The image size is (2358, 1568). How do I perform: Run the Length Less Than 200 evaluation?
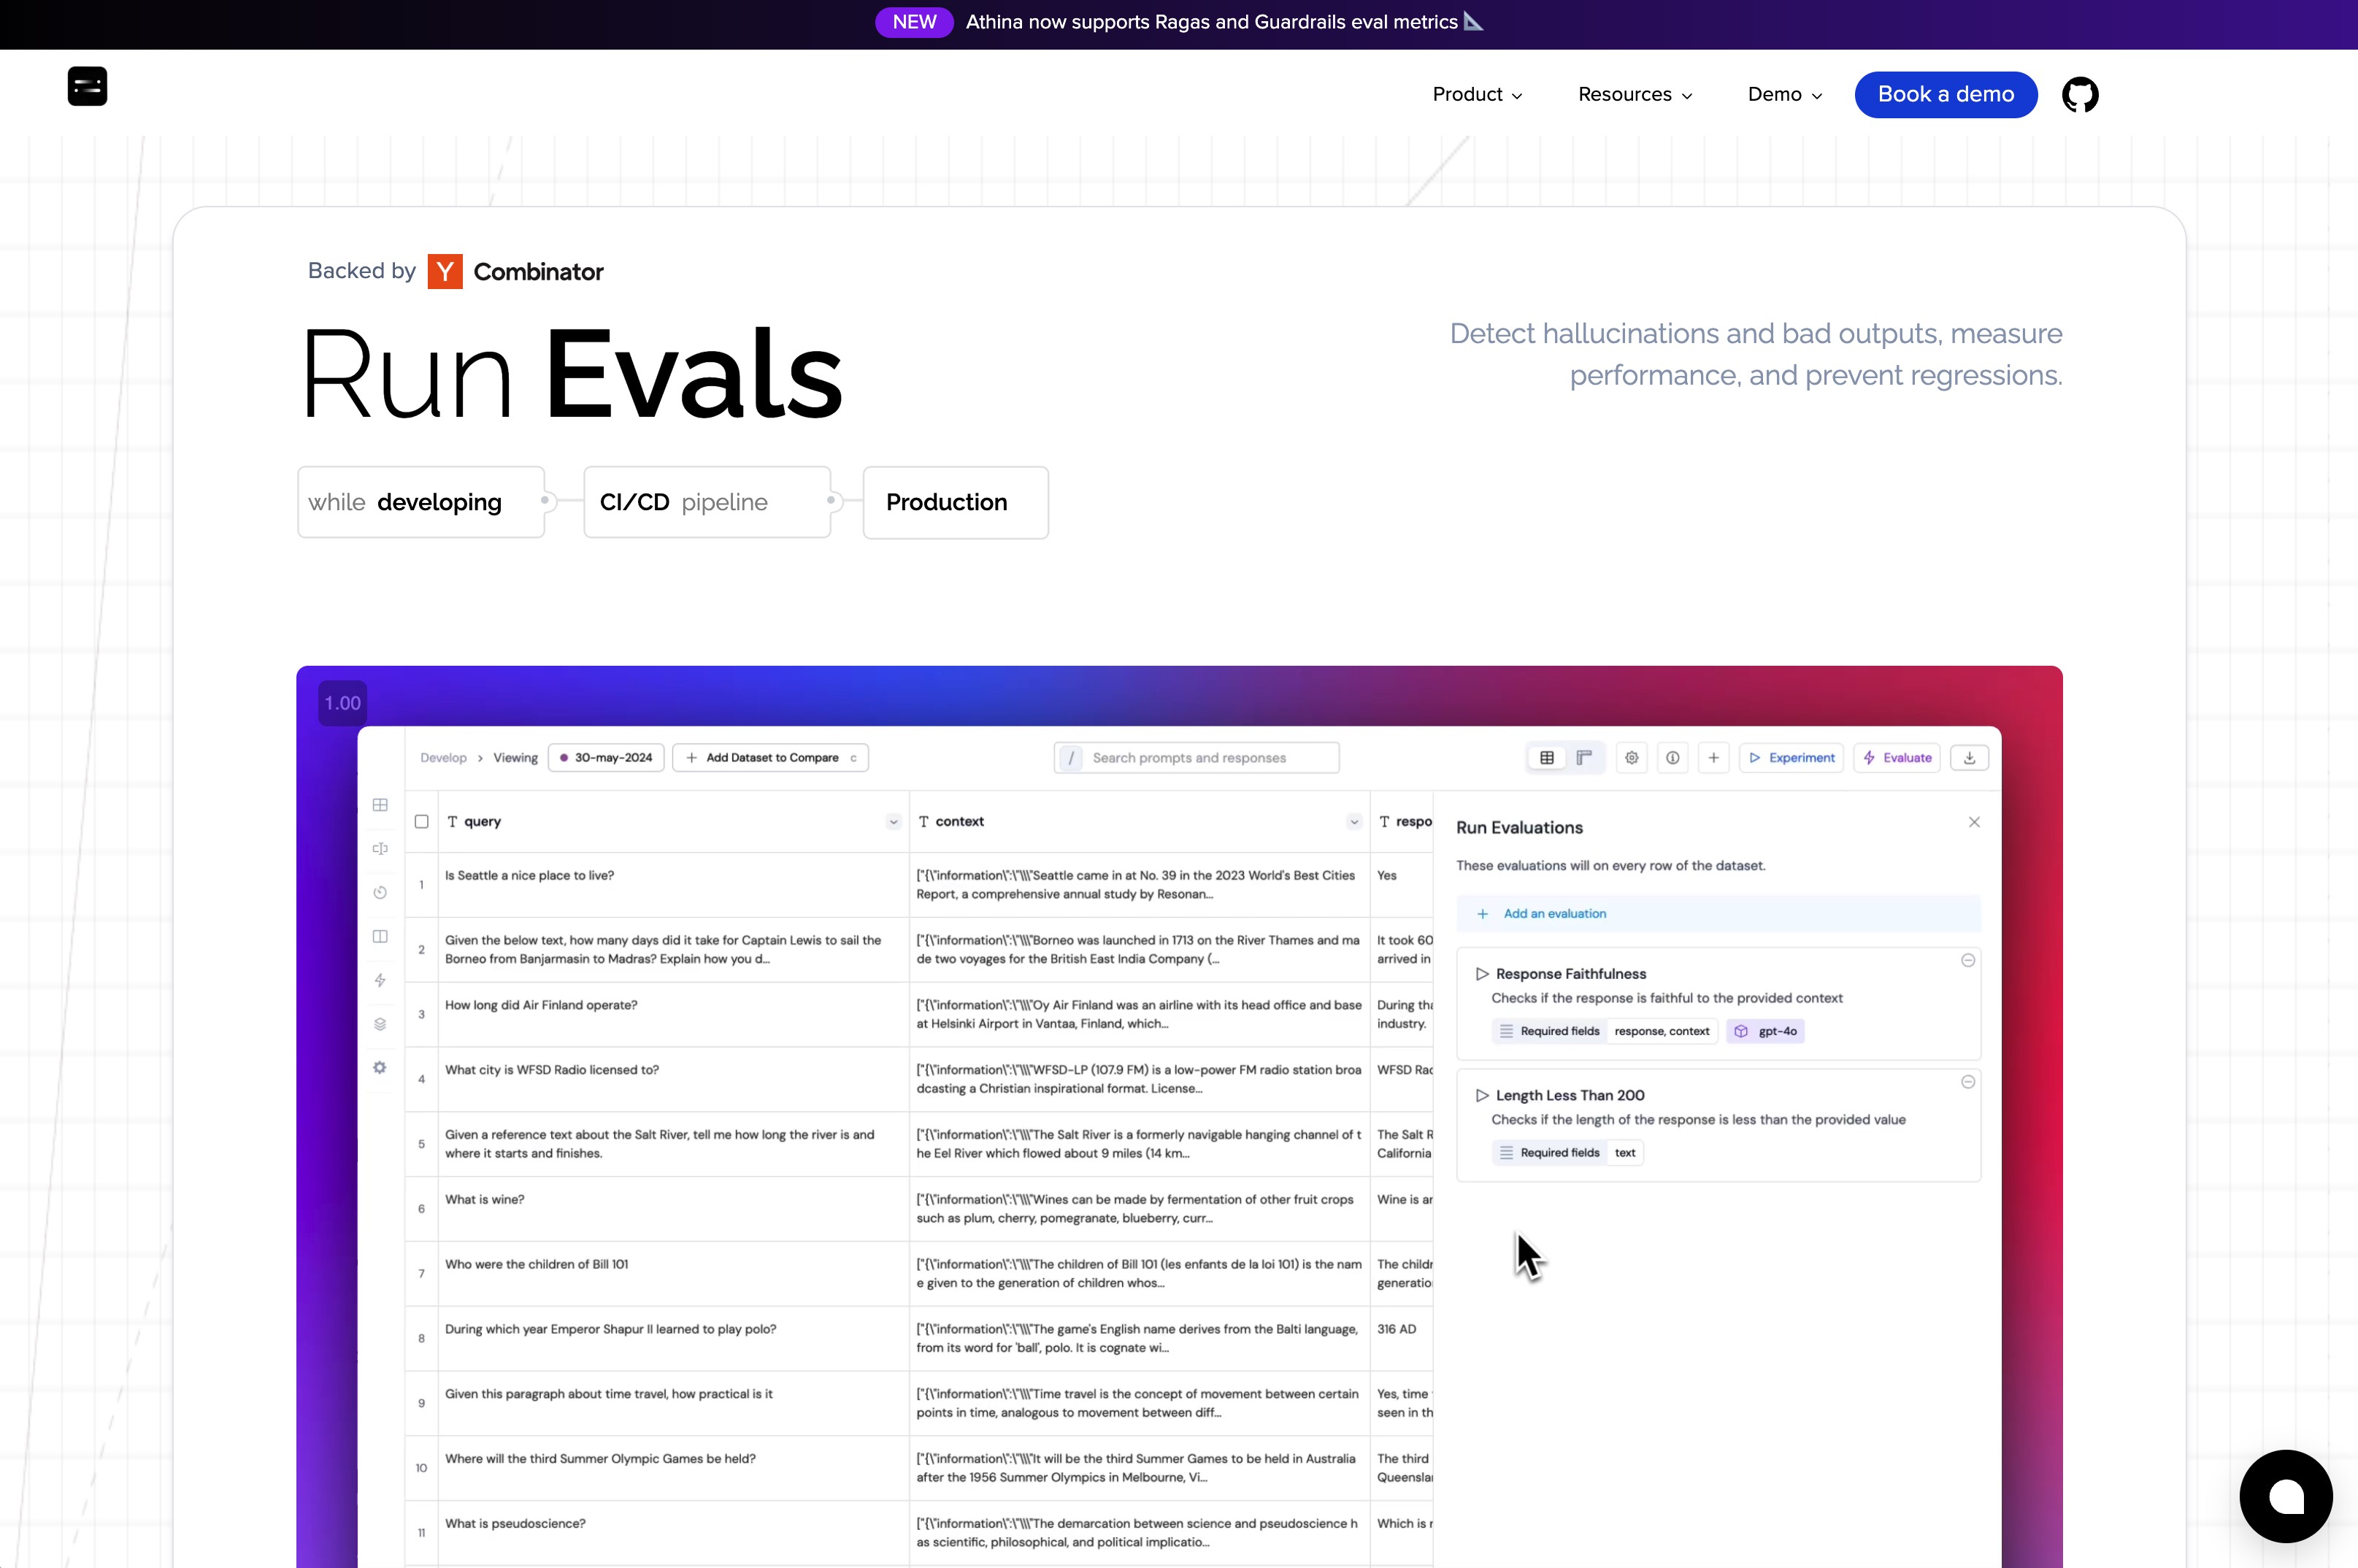1482,1095
